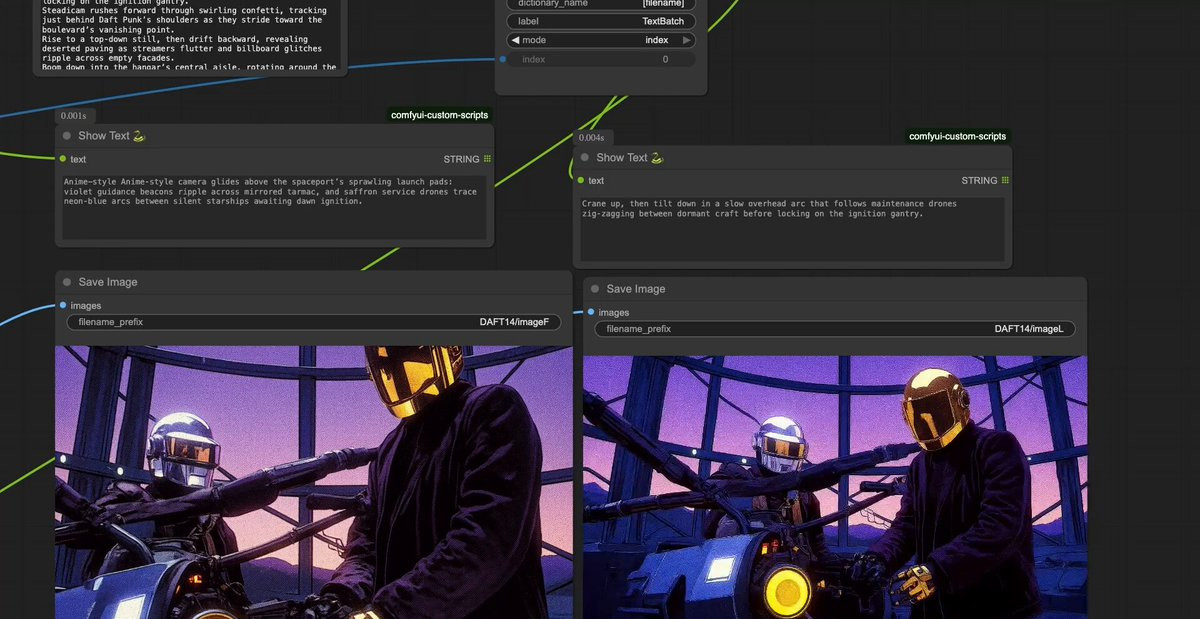Click the text area starting "Crane up, then tilt down"
1200x619 pixels.
(791, 228)
